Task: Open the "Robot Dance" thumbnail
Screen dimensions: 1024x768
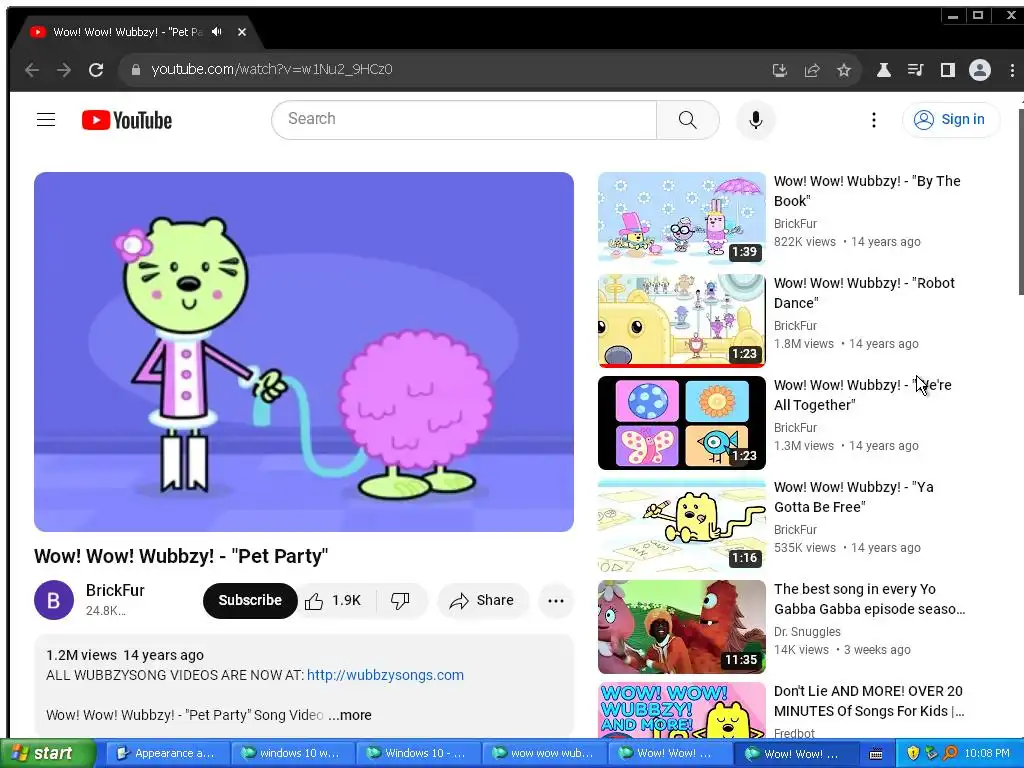Action: tap(682, 320)
